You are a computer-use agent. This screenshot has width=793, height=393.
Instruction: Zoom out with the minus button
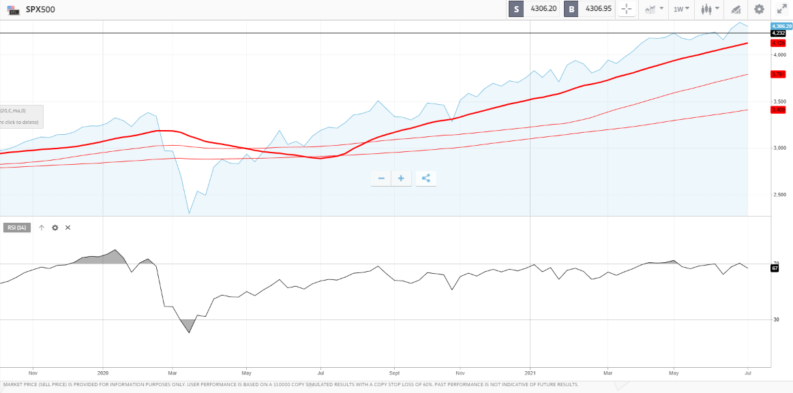381,179
